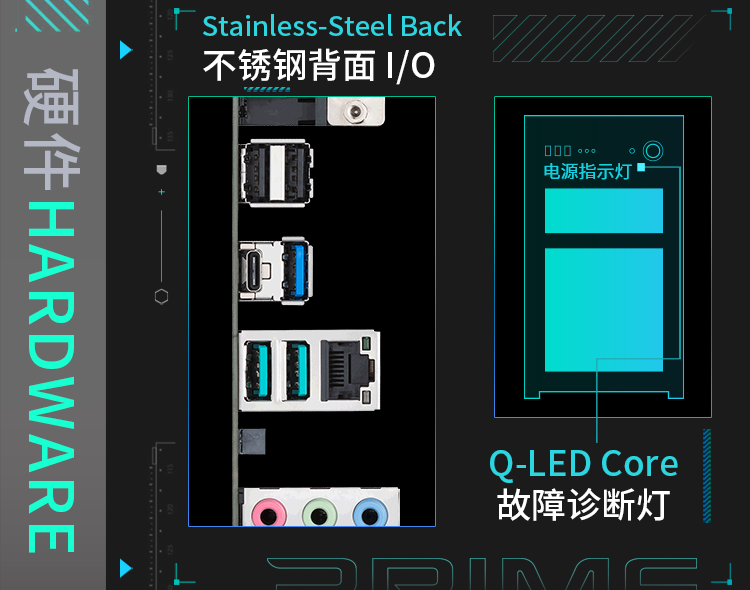Click the top cyan triangle arrow marker

pos(125,50)
